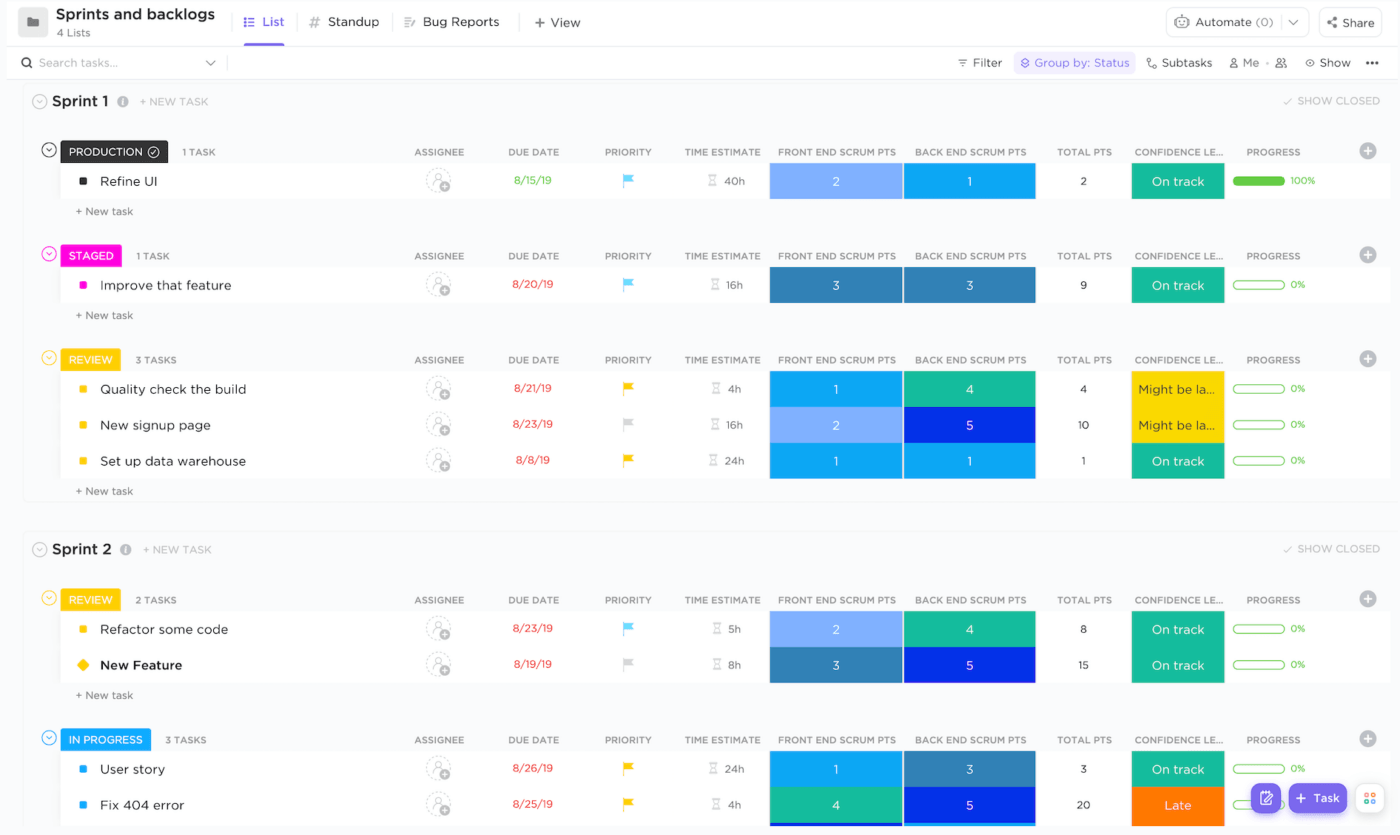Image resolution: width=1400 pixels, height=835 pixels.
Task: Toggle the Me filter
Action: pyautogui.click(x=1244, y=63)
